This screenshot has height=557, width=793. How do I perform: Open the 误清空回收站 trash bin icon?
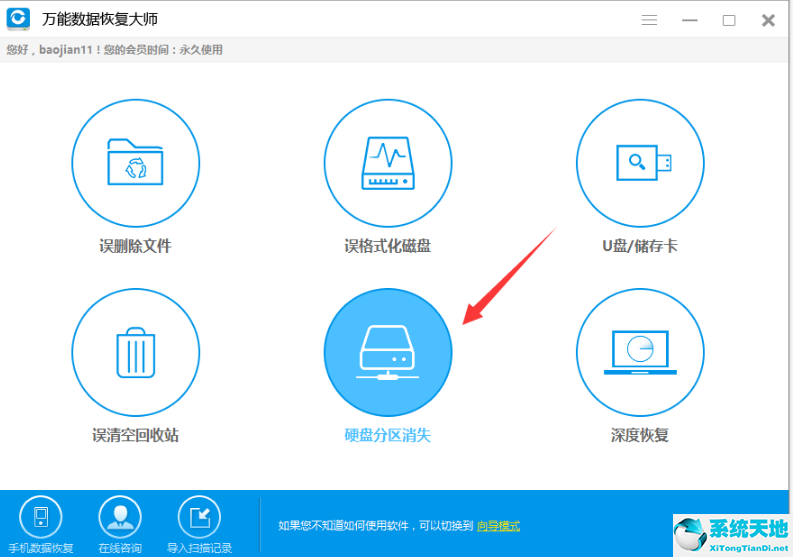click(136, 352)
